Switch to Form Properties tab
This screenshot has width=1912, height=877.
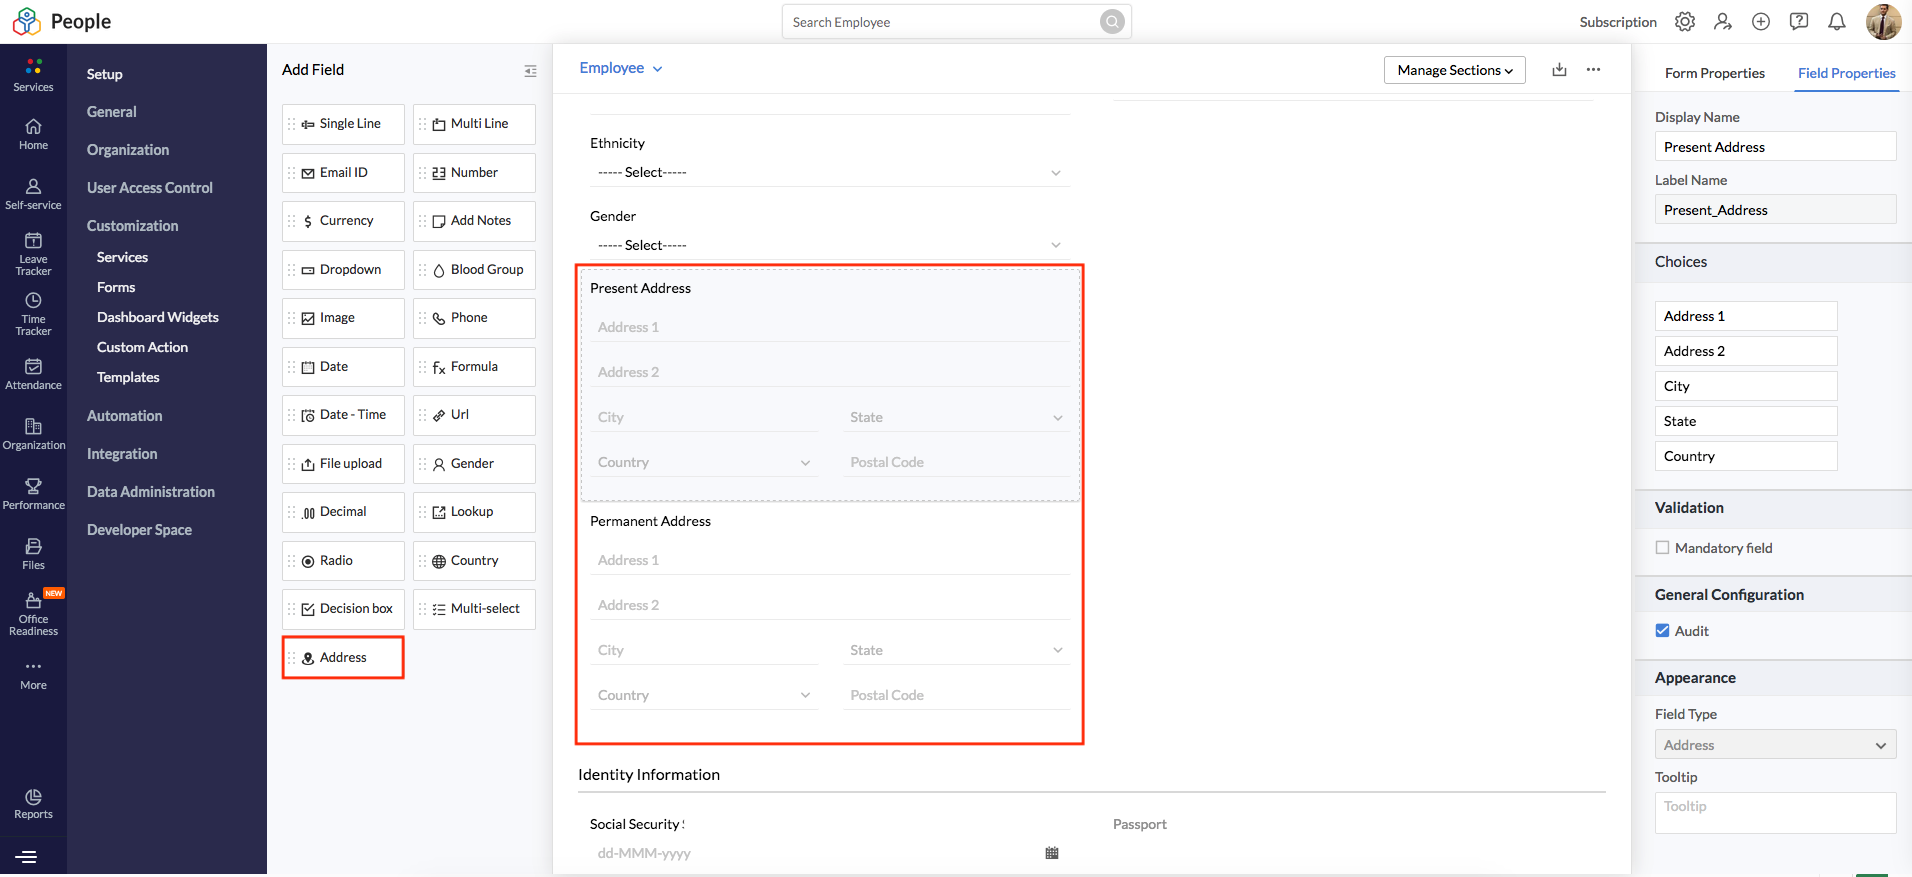click(x=1714, y=73)
